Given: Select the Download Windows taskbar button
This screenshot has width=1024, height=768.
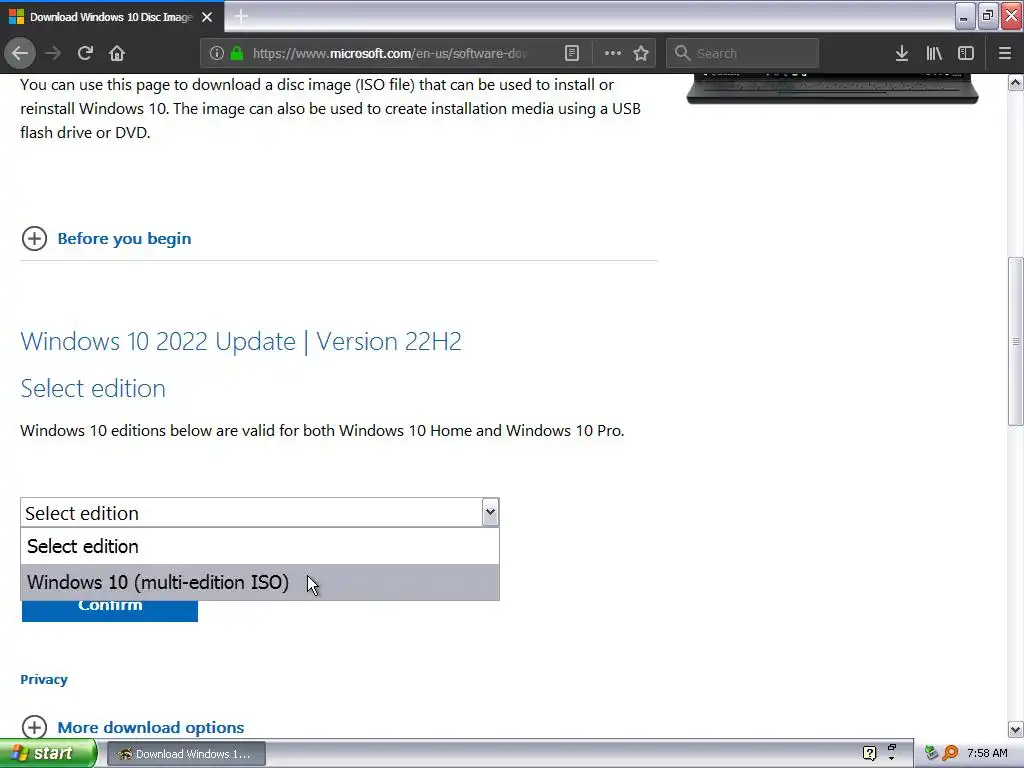Looking at the screenshot, I should click(x=185, y=754).
